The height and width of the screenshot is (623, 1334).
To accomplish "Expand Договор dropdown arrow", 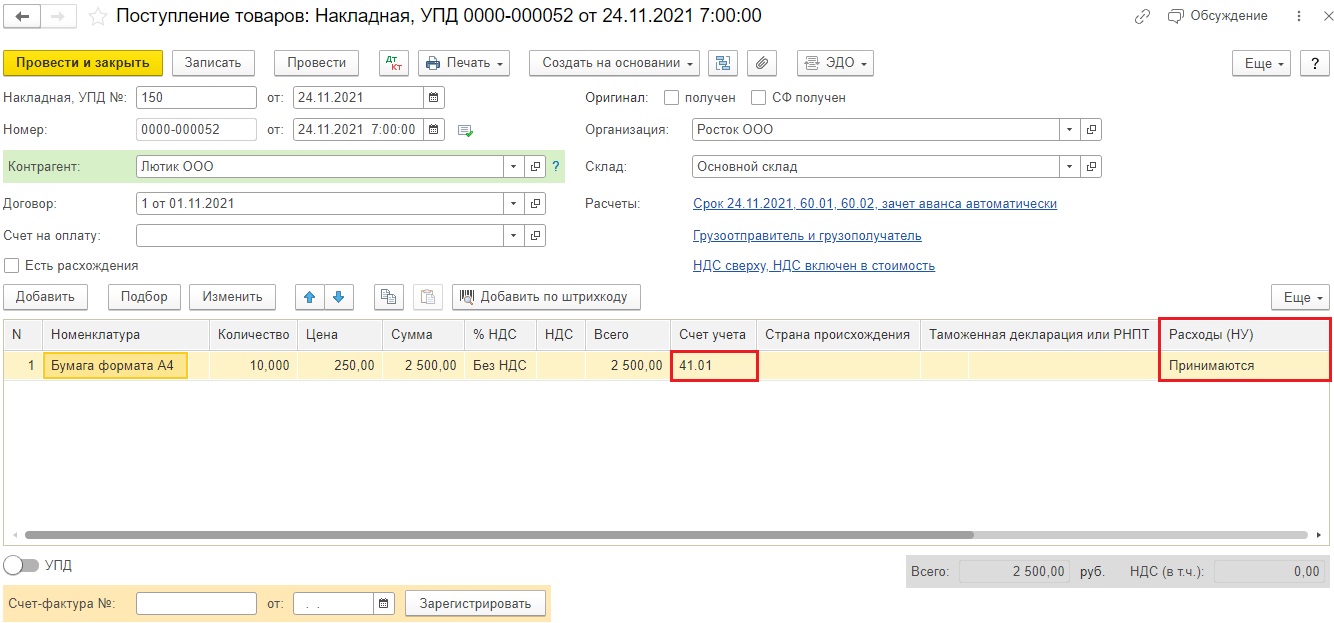I will tap(514, 204).
